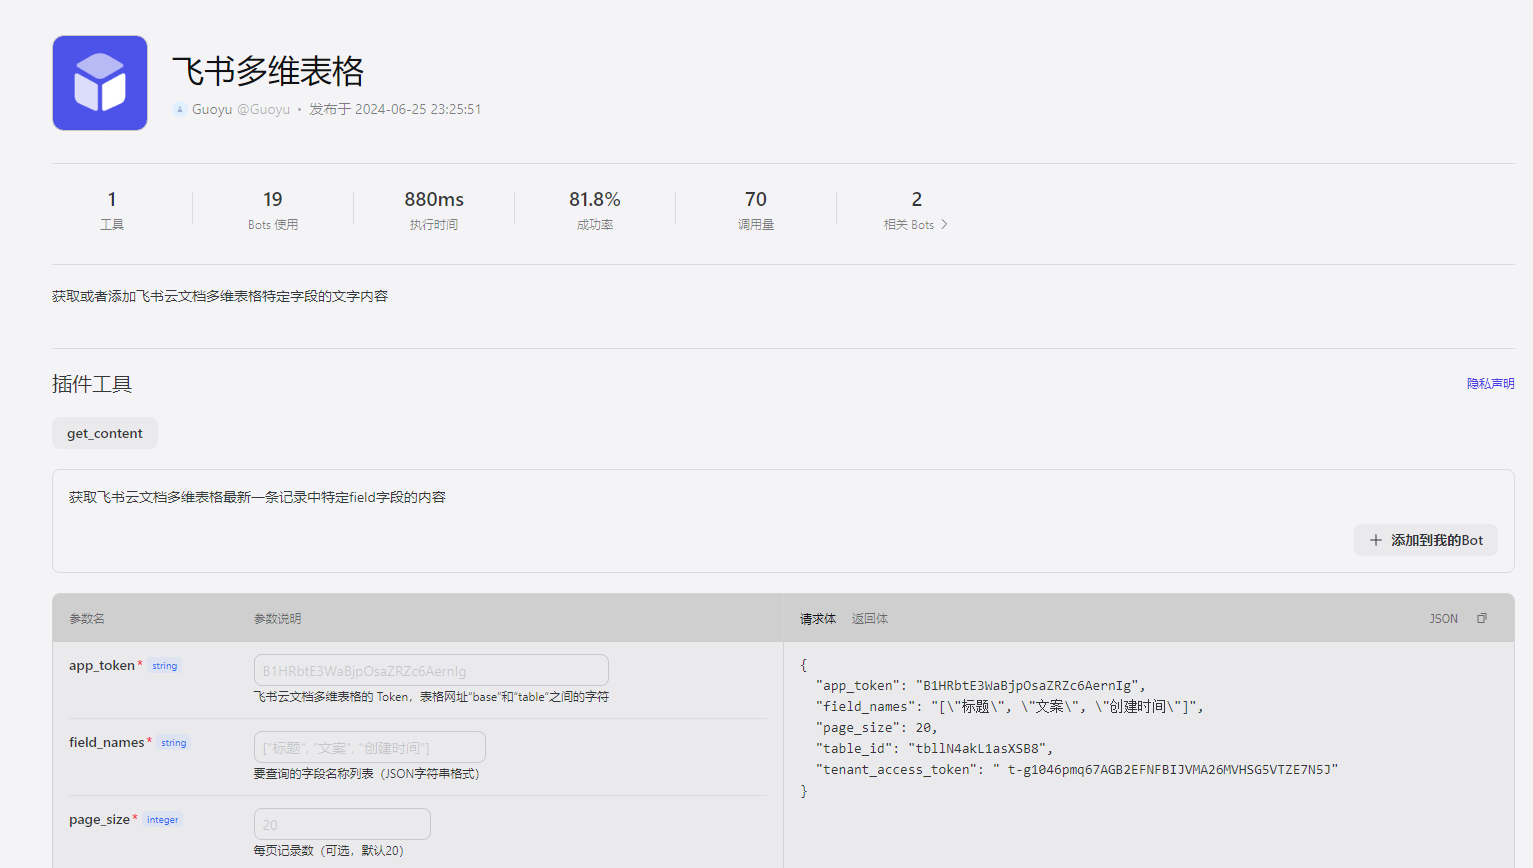Click the 插件工具 section heading
This screenshot has width=1533, height=868.
[x=92, y=384]
